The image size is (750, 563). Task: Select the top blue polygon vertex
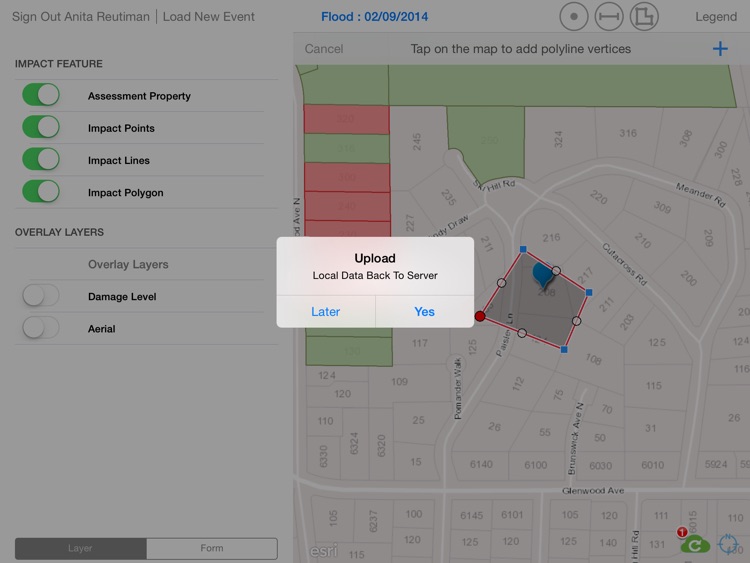point(523,249)
